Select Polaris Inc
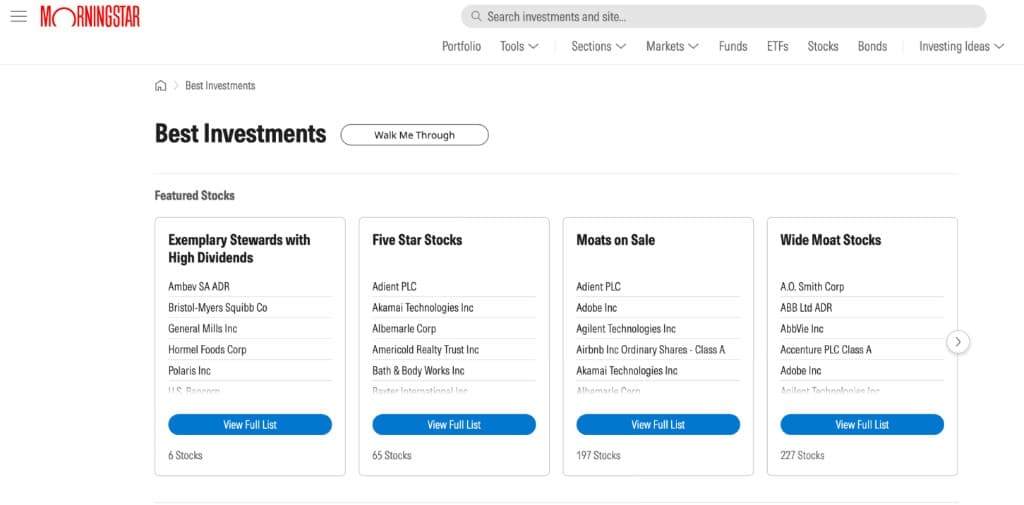 [189, 370]
